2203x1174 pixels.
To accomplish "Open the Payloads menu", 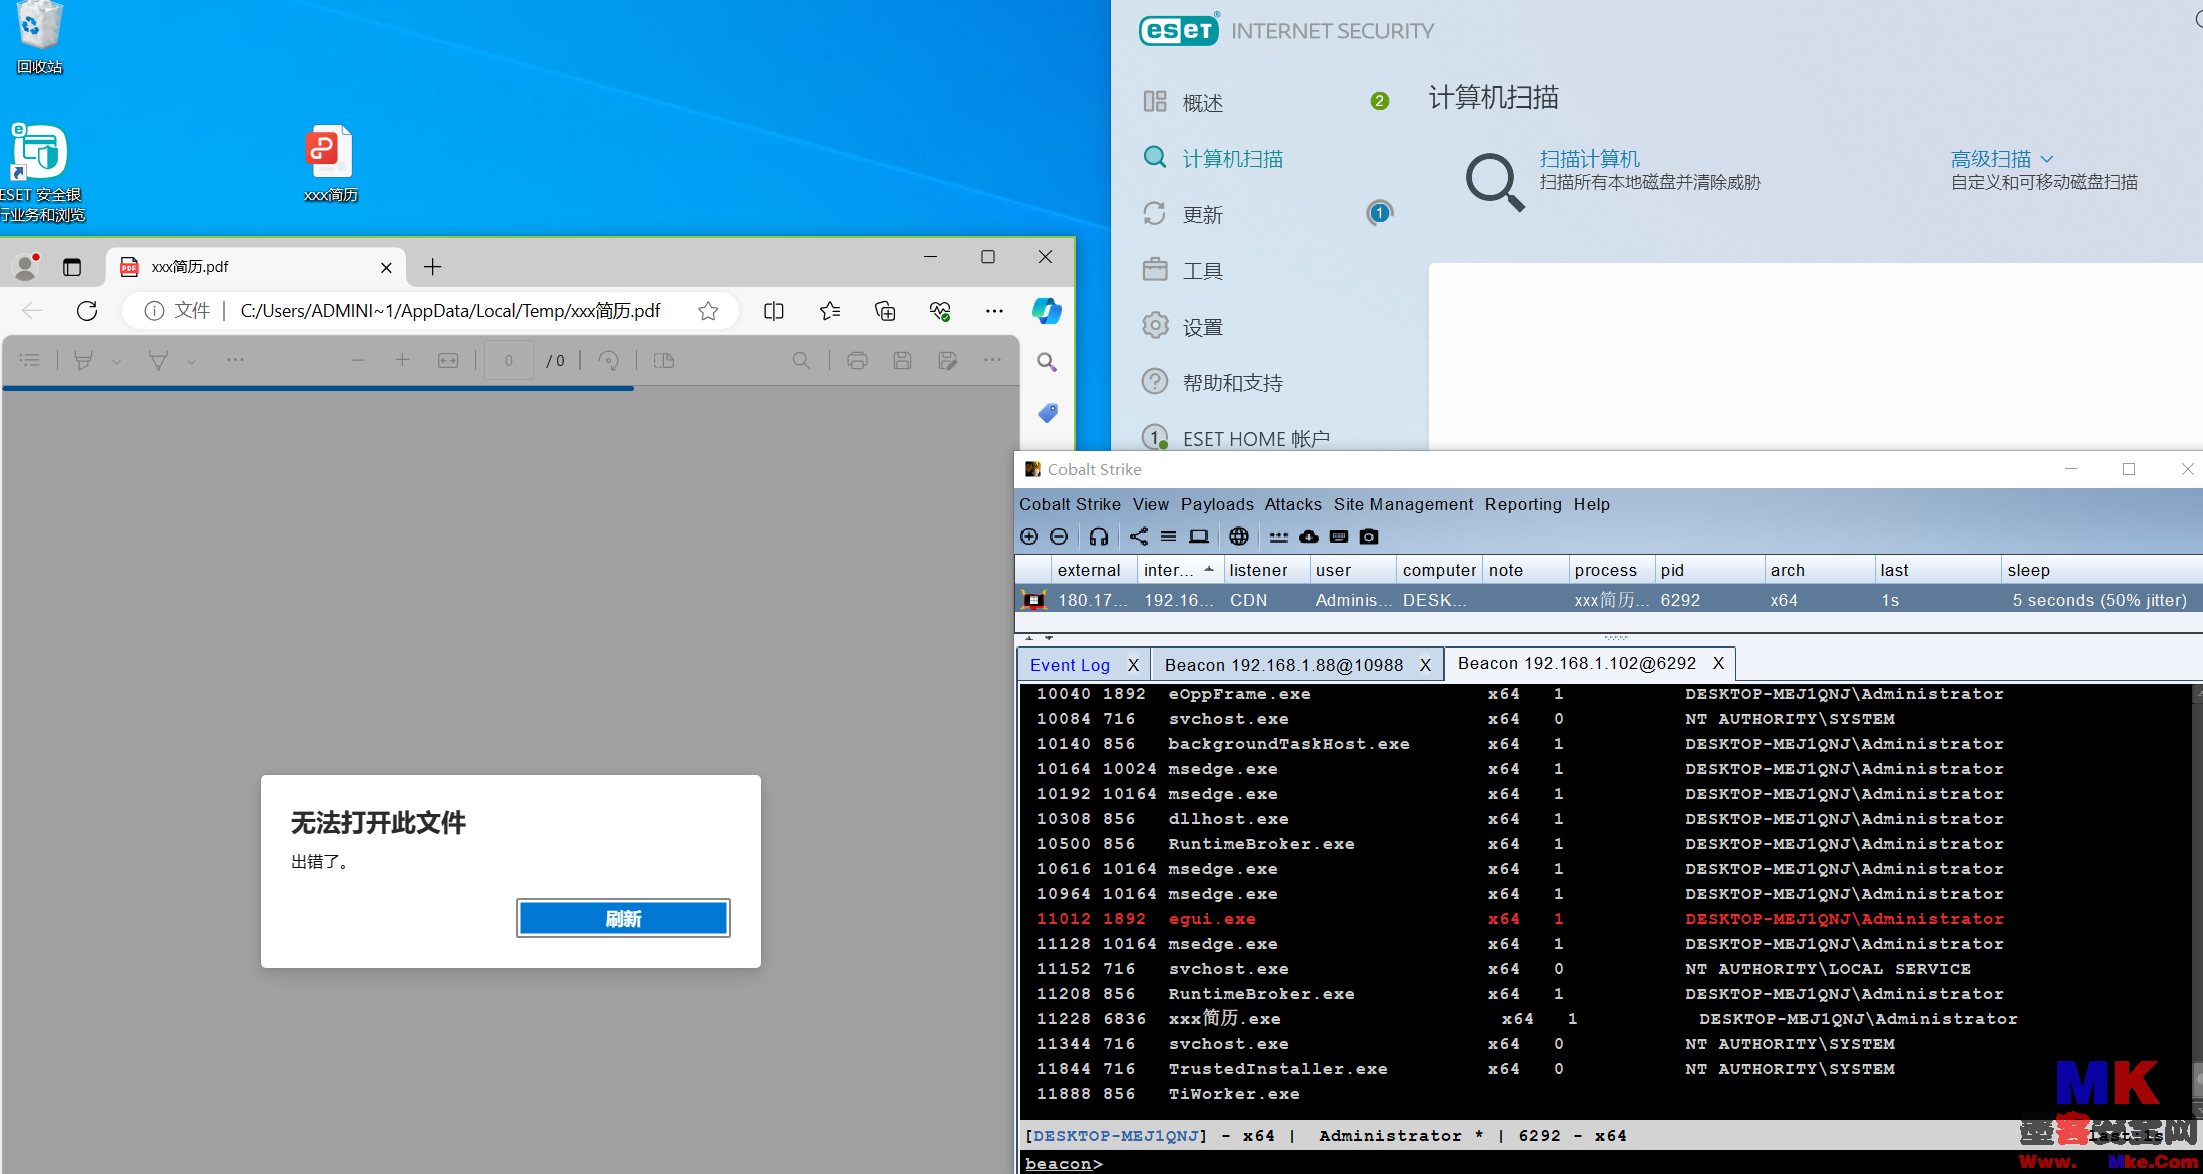I will [1216, 504].
